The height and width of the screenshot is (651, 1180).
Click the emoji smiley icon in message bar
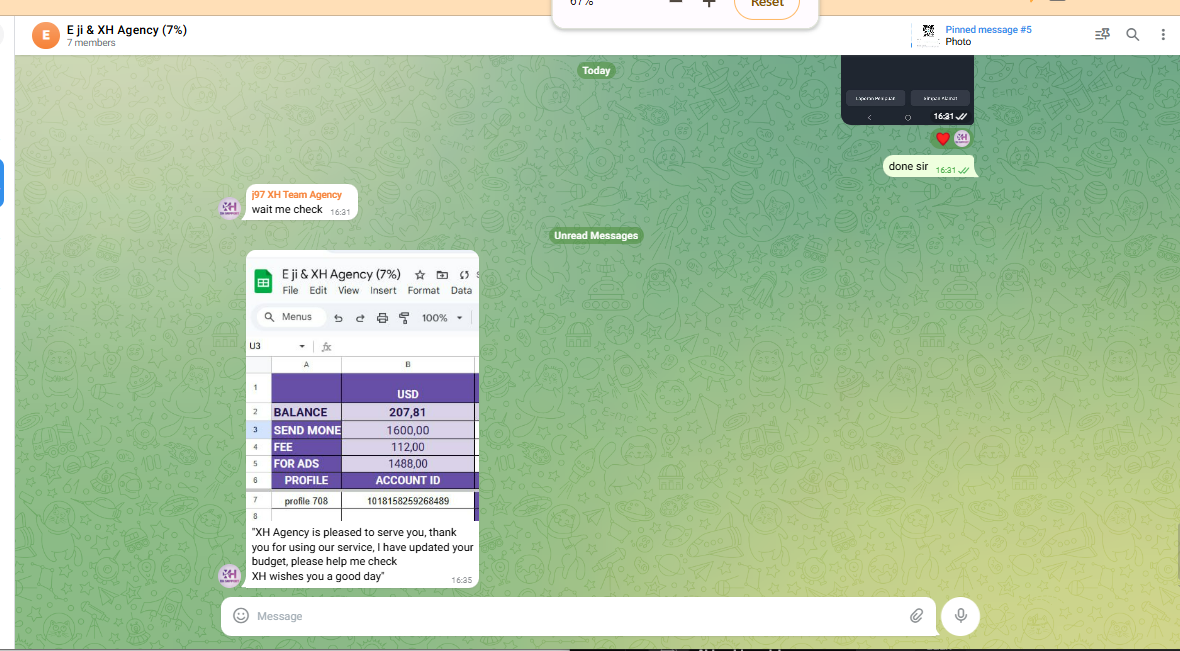(x=241, y=616)
